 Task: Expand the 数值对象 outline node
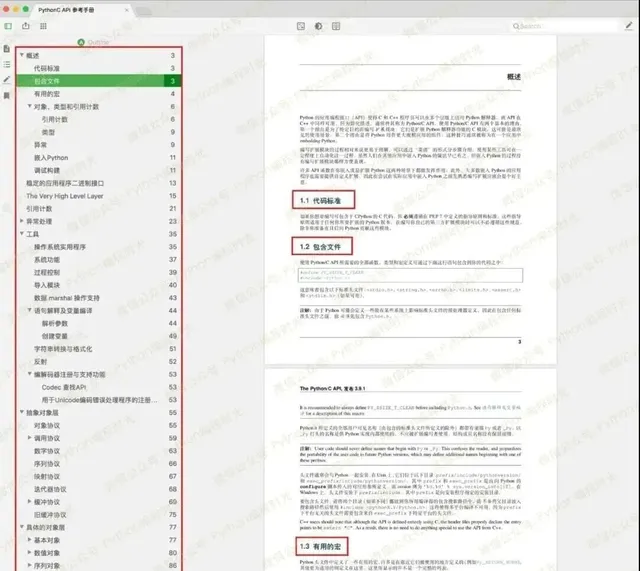[29, 552]
